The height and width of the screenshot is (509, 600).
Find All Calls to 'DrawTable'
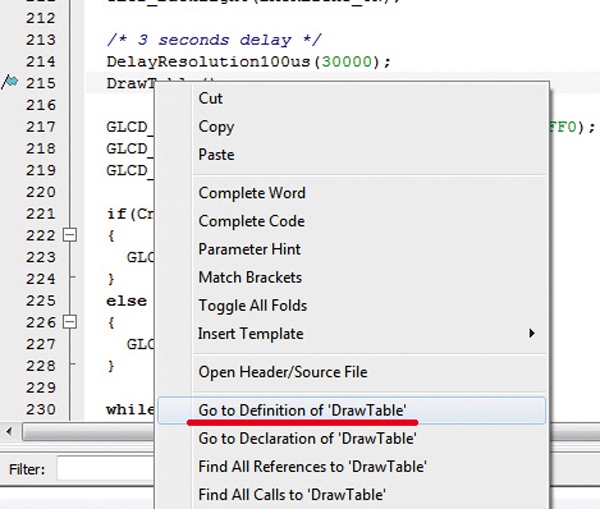pyautogui.click(x=292, y=494)
